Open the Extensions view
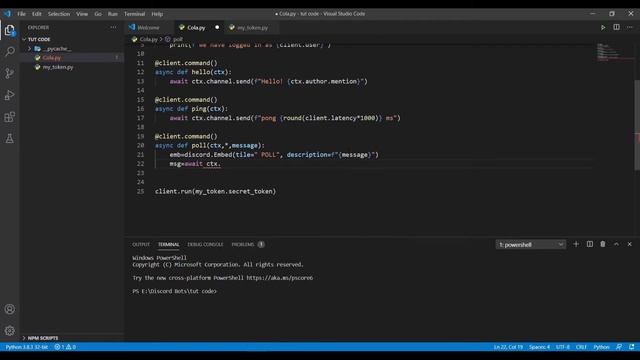This screenshot has width=640, height=360. 9,117
